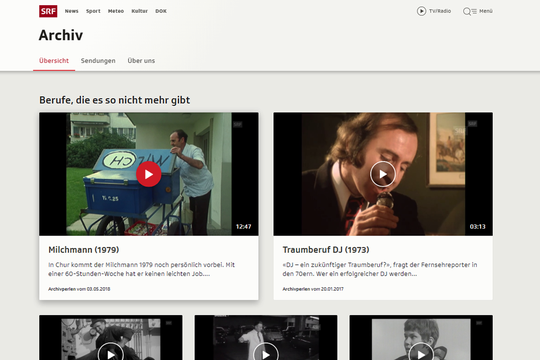Switch to the Über uns tab
Image resolution: width=540 pixels, height=360 pixels.
coord(141,61)
